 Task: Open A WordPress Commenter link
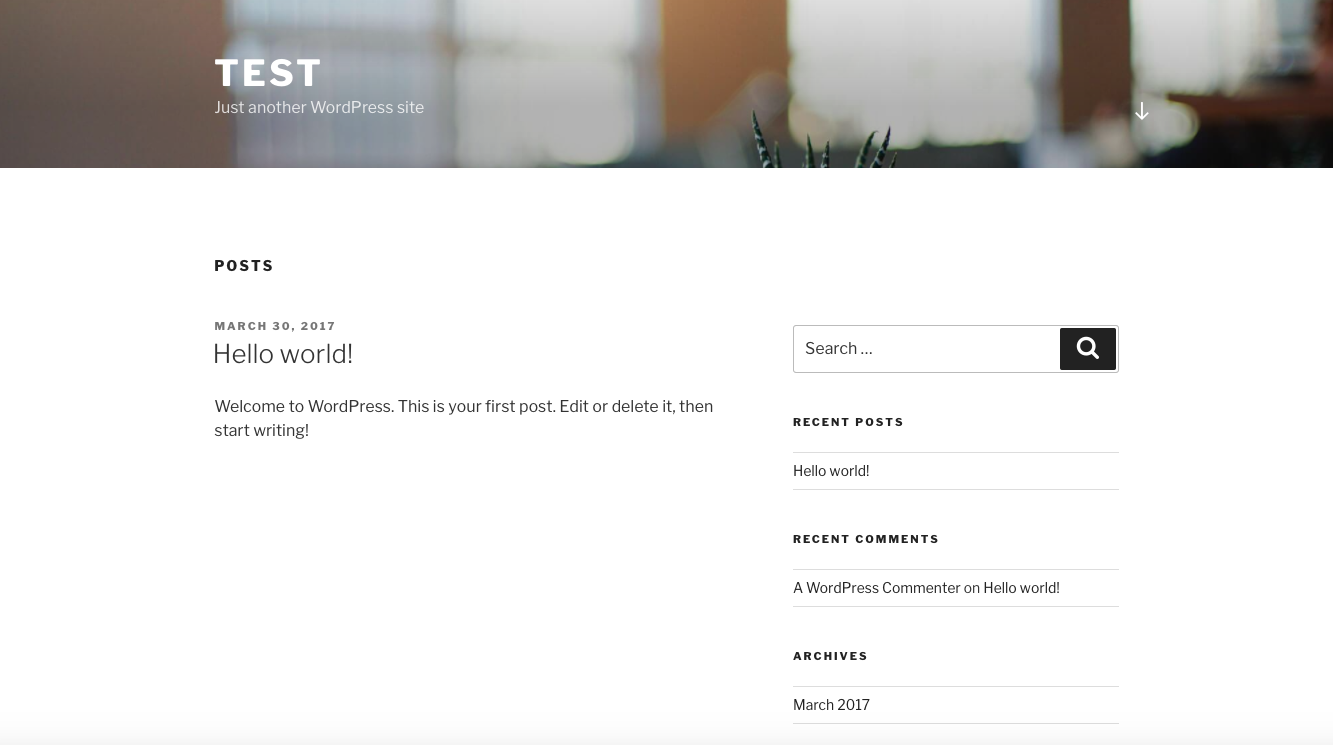[877, 588]
